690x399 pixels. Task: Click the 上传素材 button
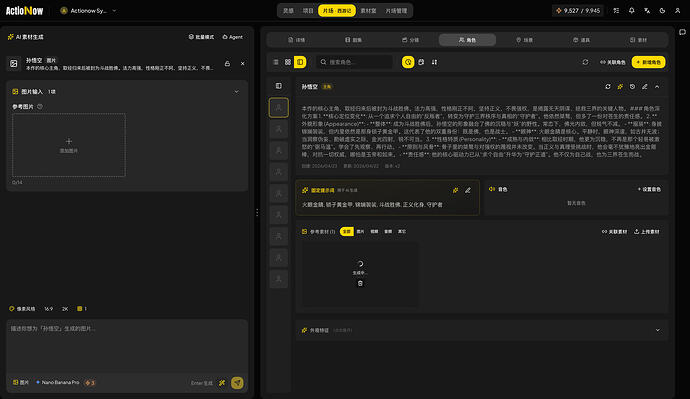pos(646,231)
